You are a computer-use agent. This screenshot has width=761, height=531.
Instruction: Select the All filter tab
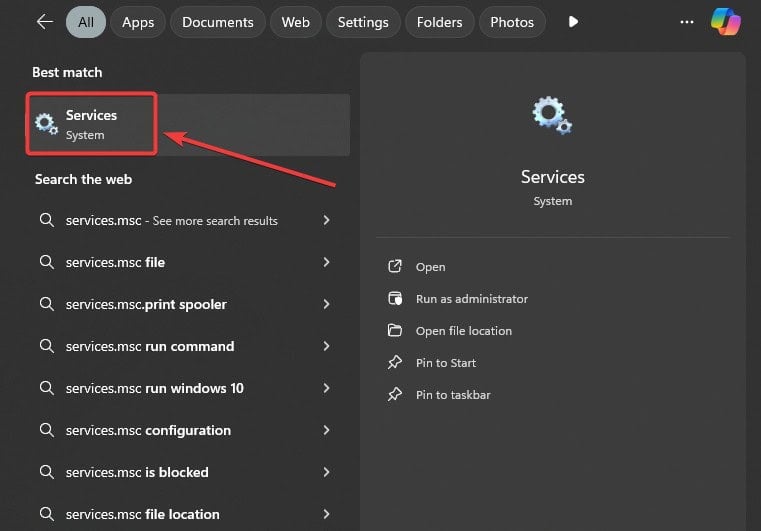click(86, 22)
